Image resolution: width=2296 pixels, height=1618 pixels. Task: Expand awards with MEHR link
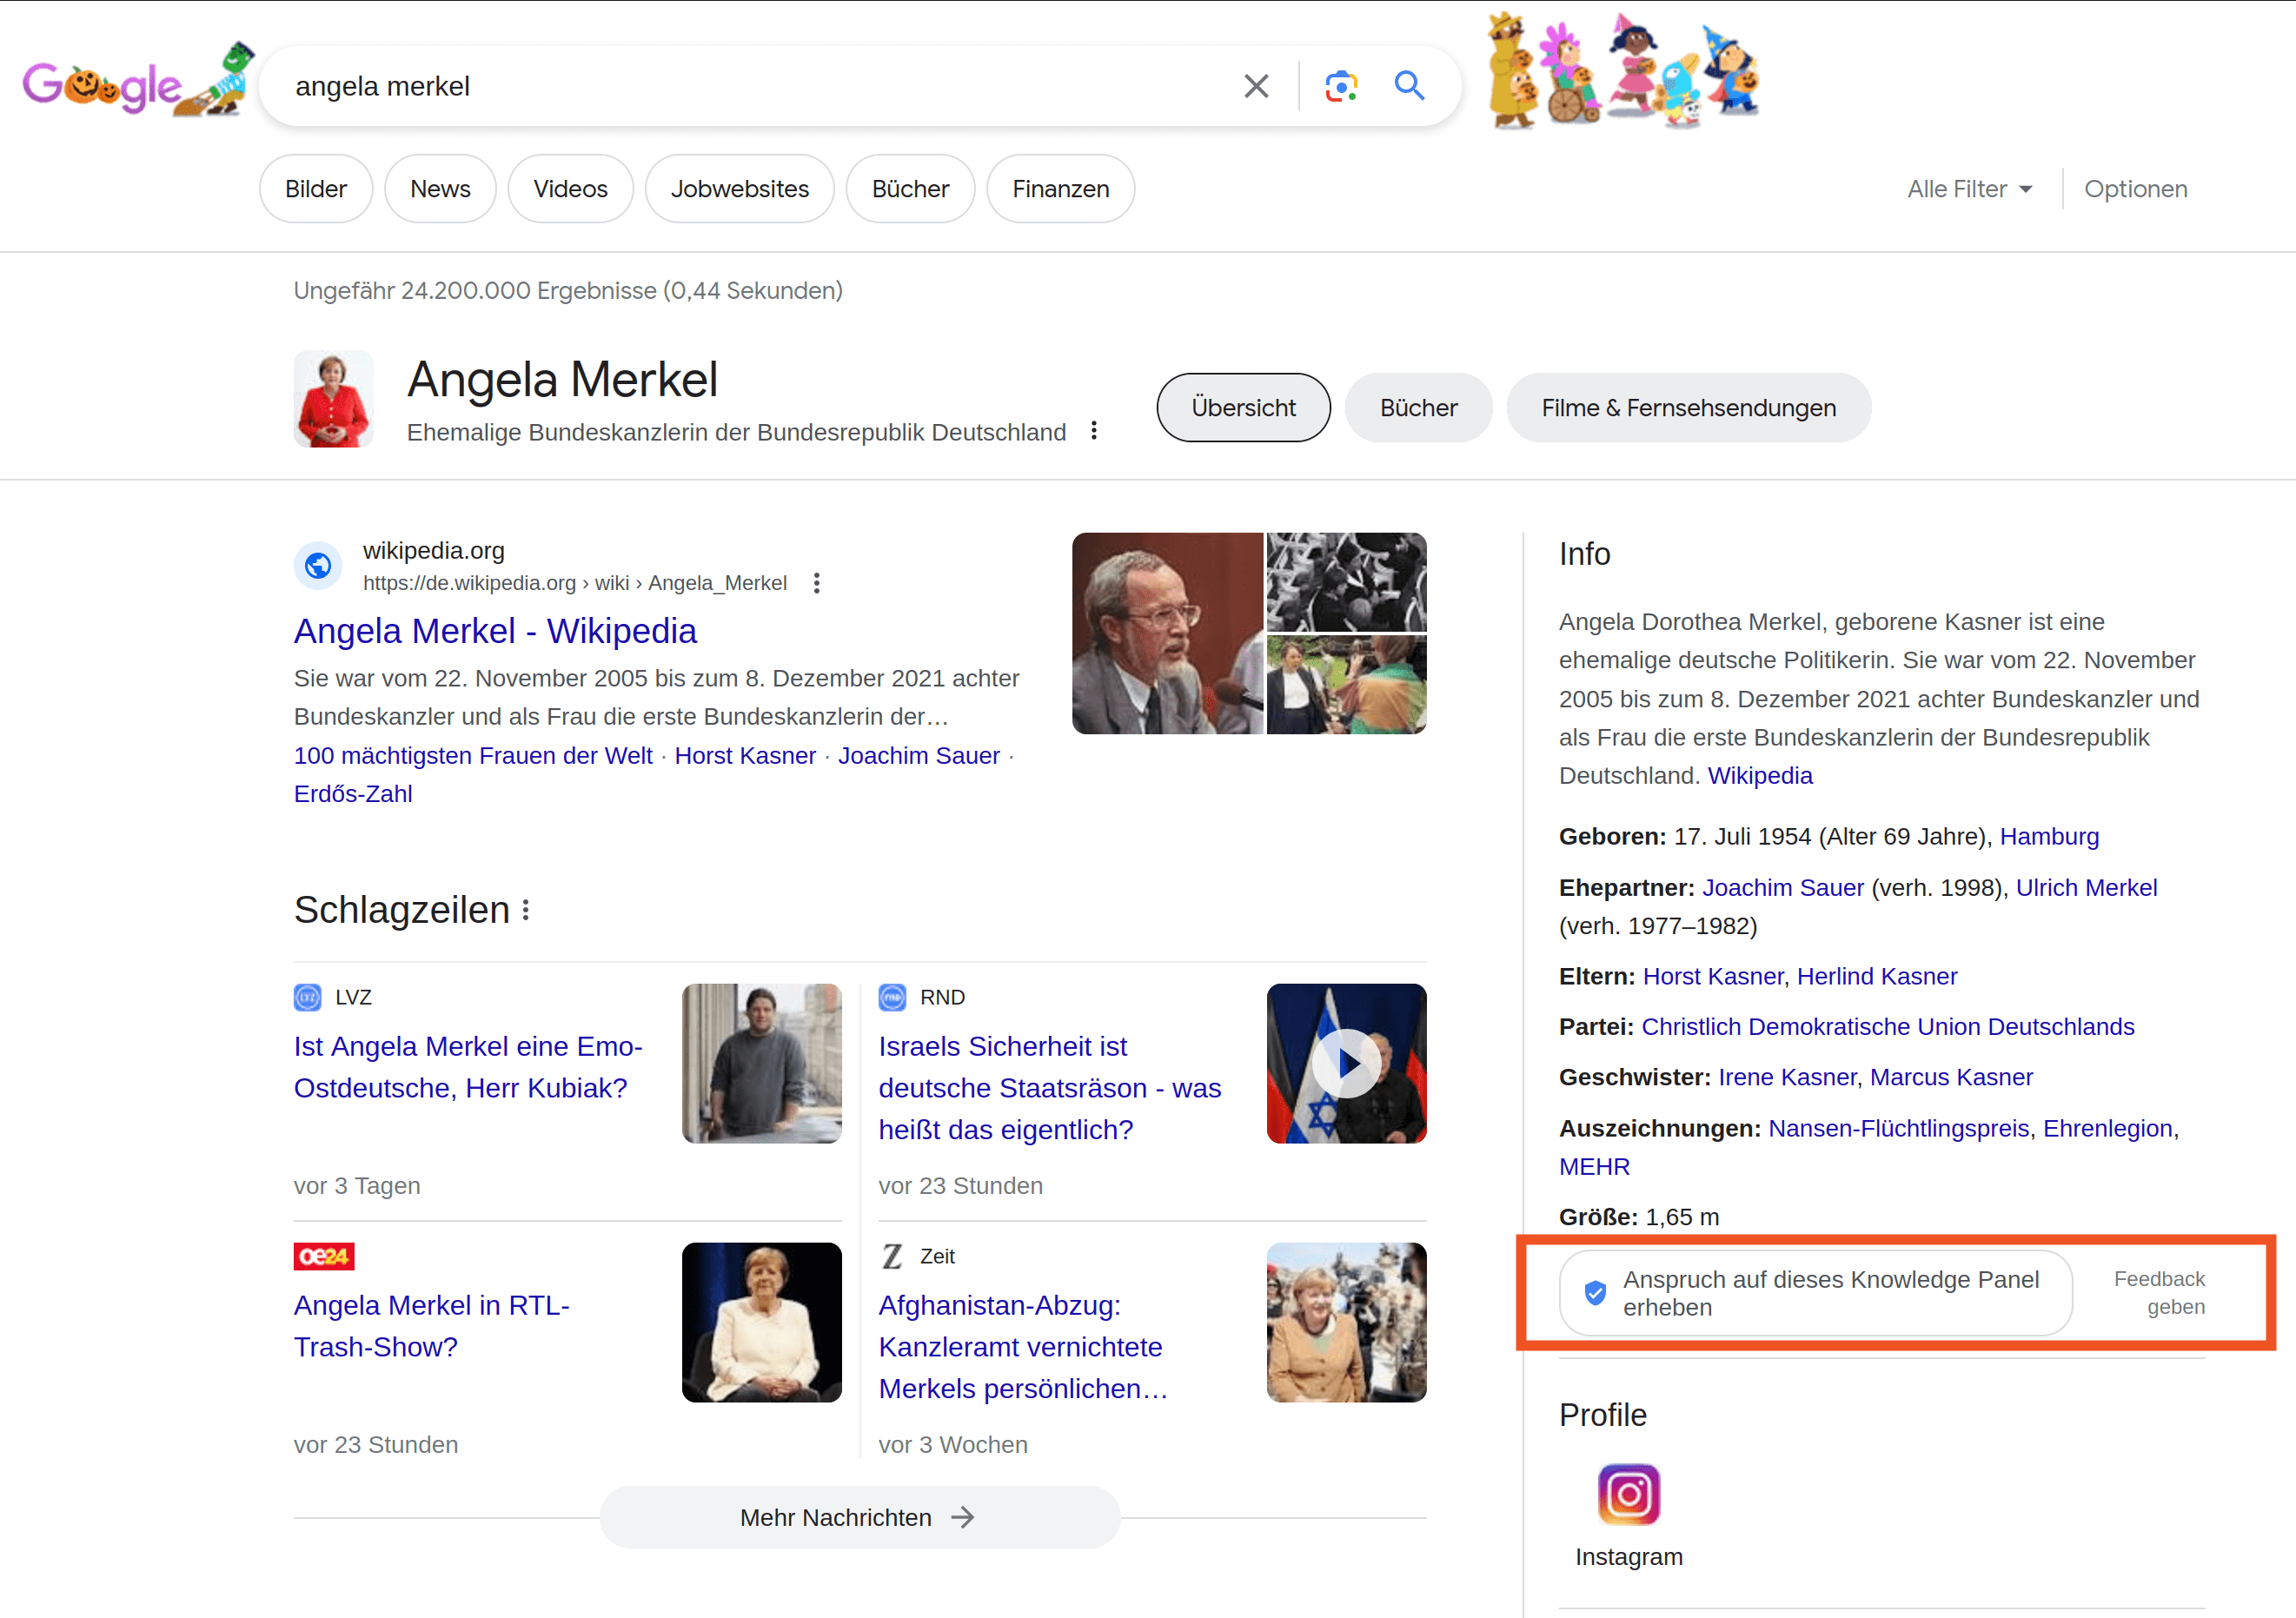pos(1595,1167)
